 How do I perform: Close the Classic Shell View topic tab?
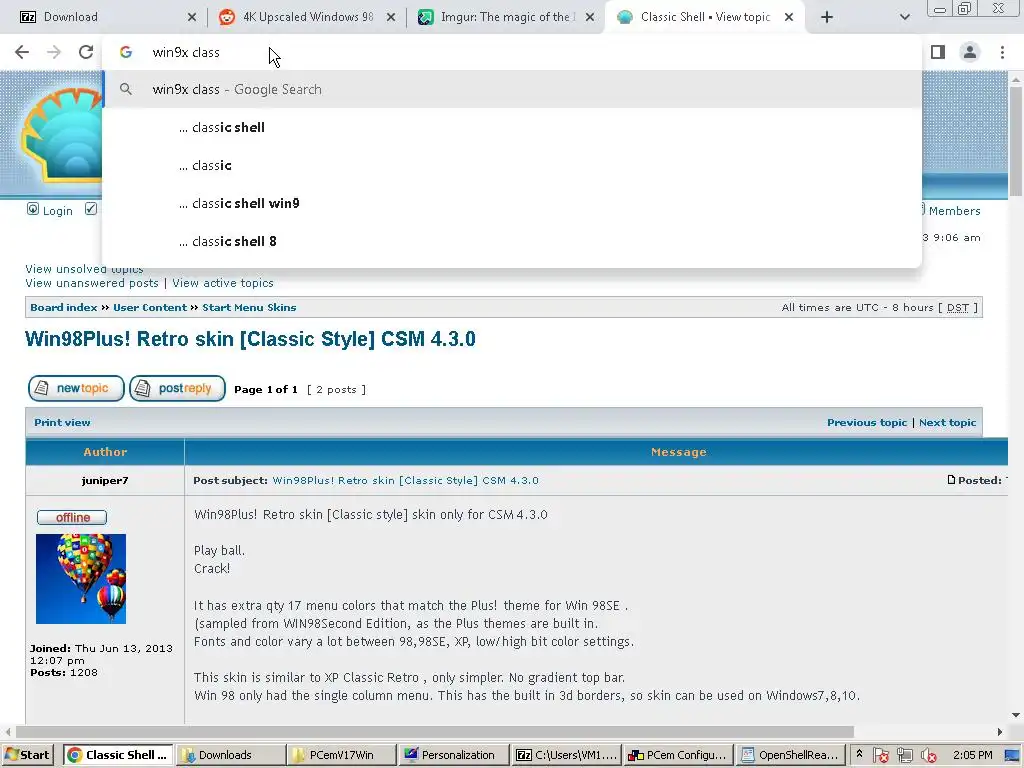[x=789, y=17]
